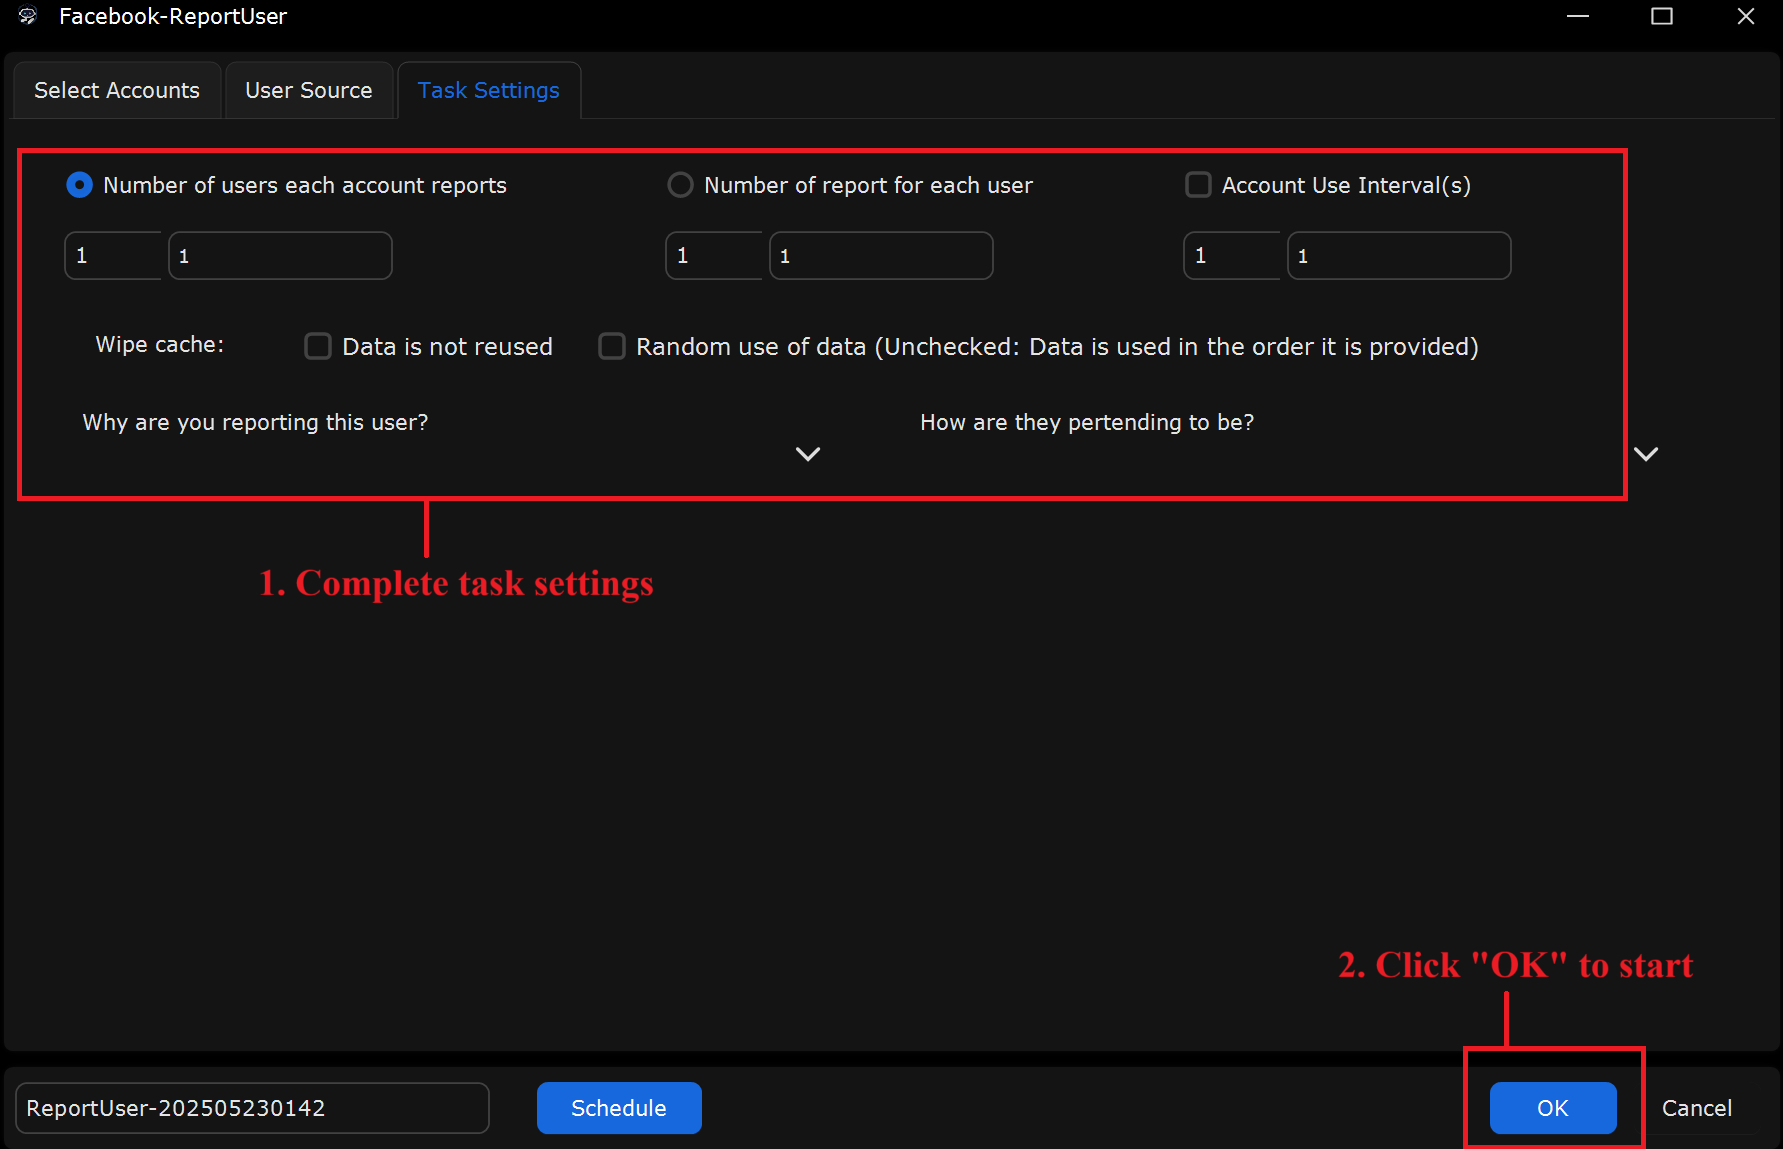Click the minimum Account Use Interval field
The height and width of the screenshot is (1149, 1783).
click(x=1232, y=256)
